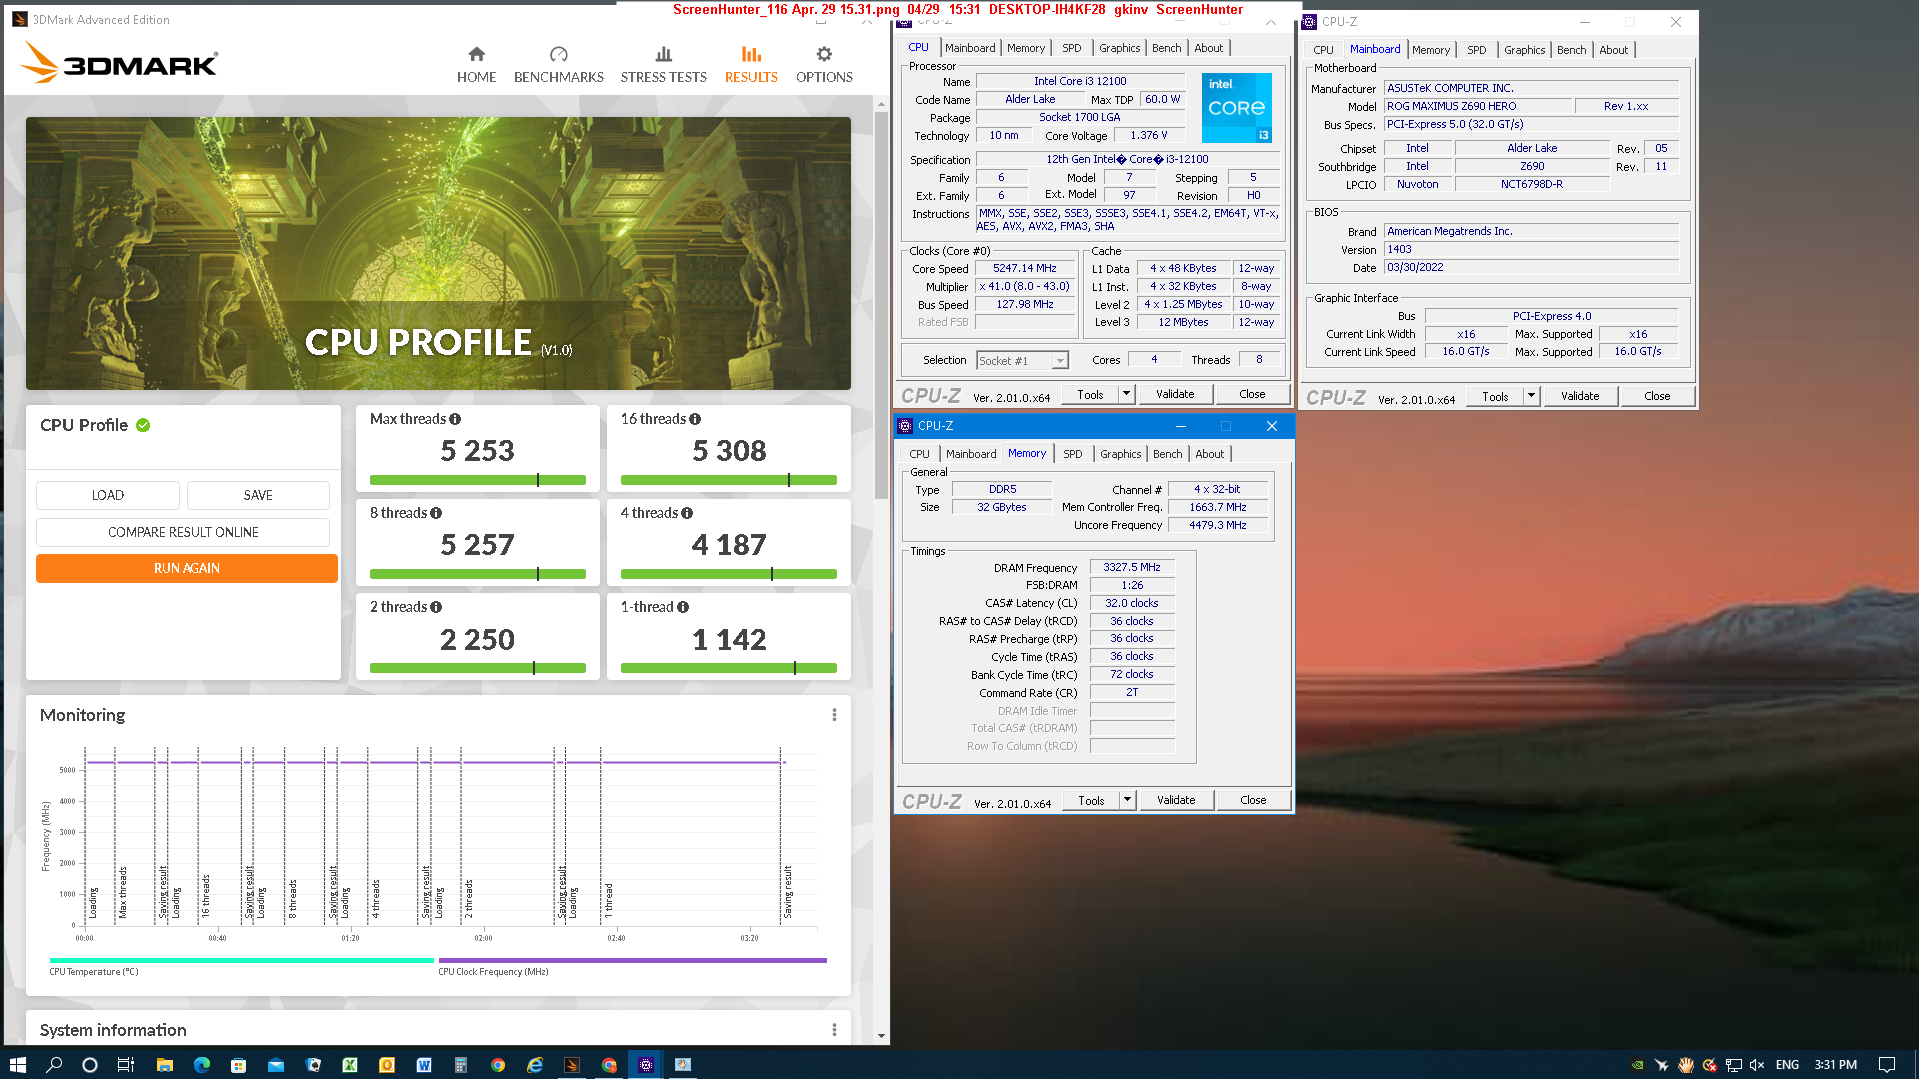Image resolution: width=1919 pixels, height=1079 pixels.
Task: Switch to Mainboard tab in CPU window
Action: [970, 48]
